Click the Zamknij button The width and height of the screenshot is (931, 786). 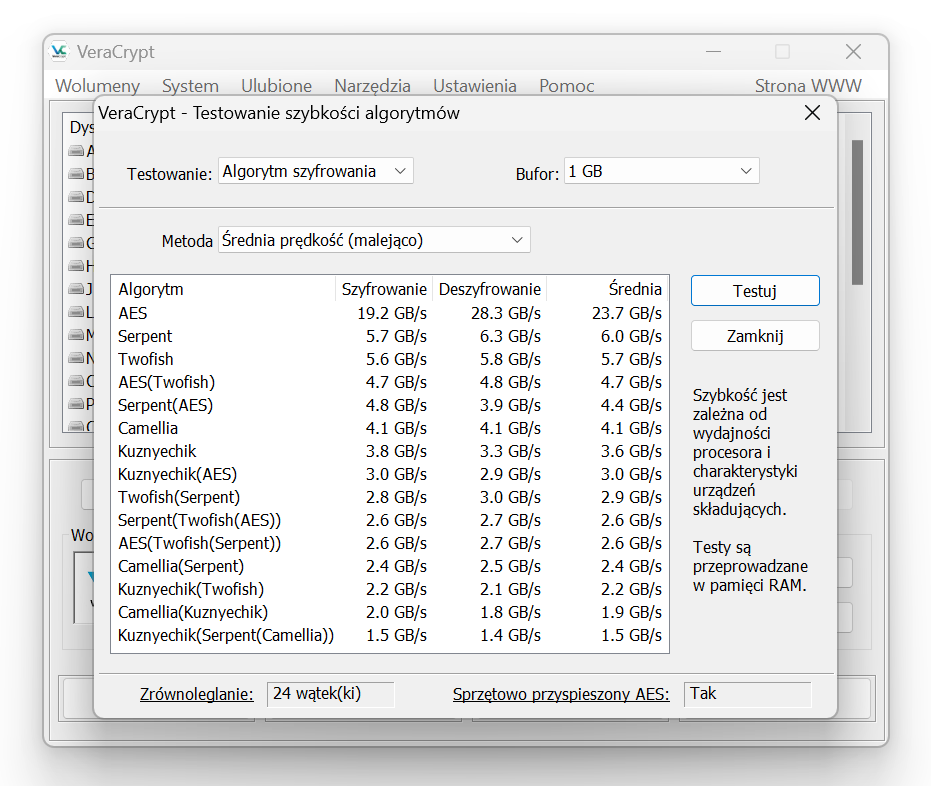[x=755, y=336]
